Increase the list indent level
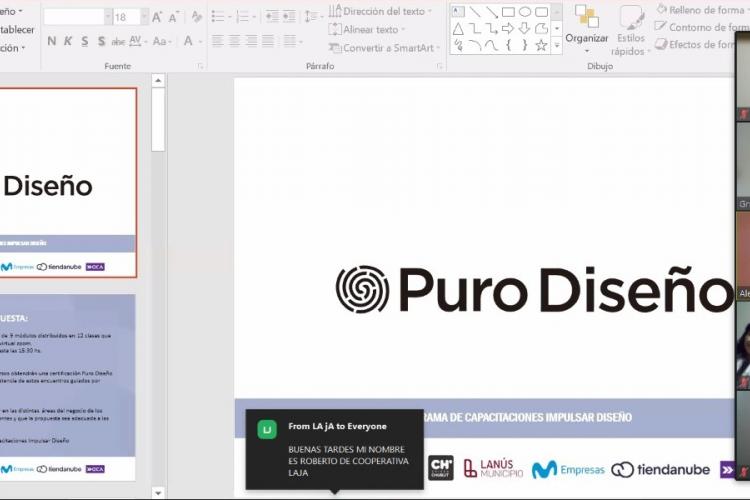This screenshot has height=500, width=750. [x=289, y=17]
